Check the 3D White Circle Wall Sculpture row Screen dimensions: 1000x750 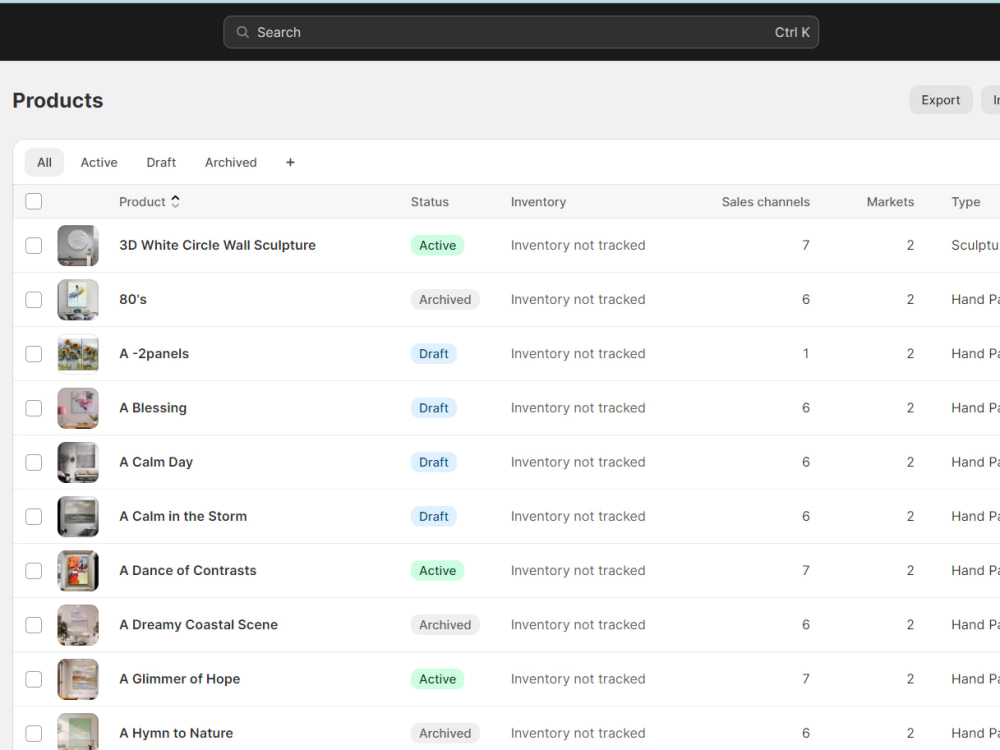coord(34,246)
